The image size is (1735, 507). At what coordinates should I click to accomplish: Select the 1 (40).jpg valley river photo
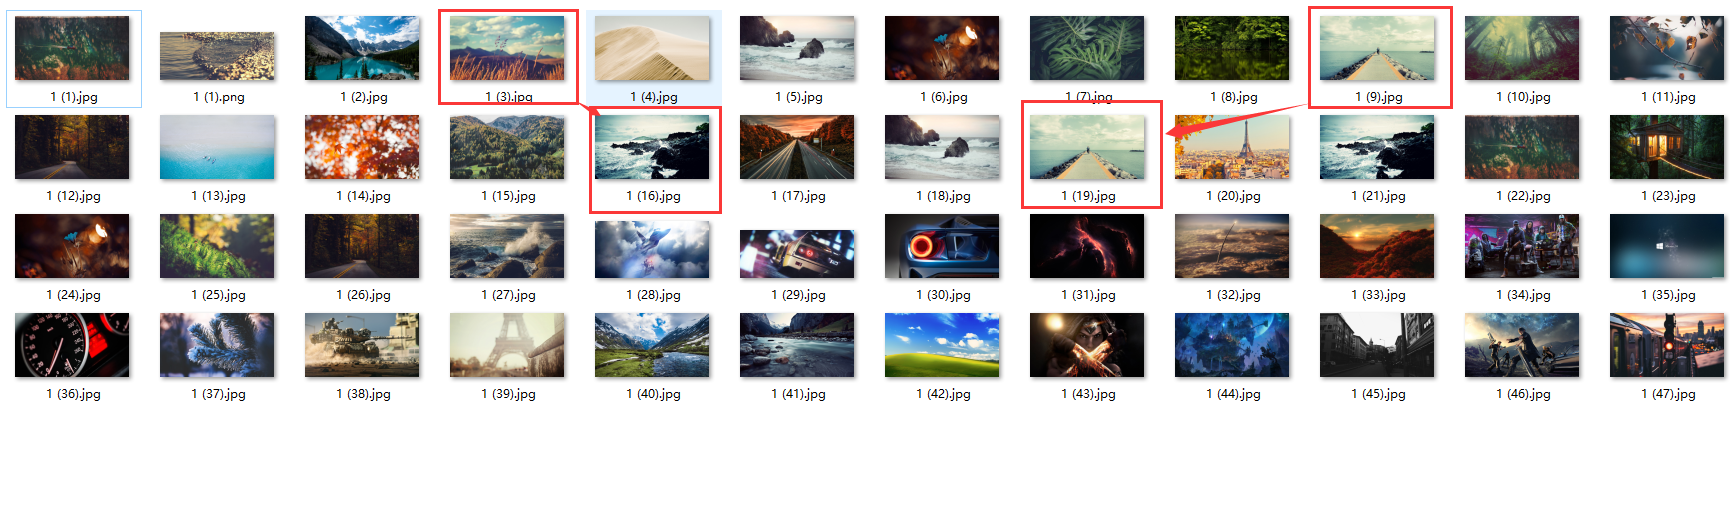point(652,345)
